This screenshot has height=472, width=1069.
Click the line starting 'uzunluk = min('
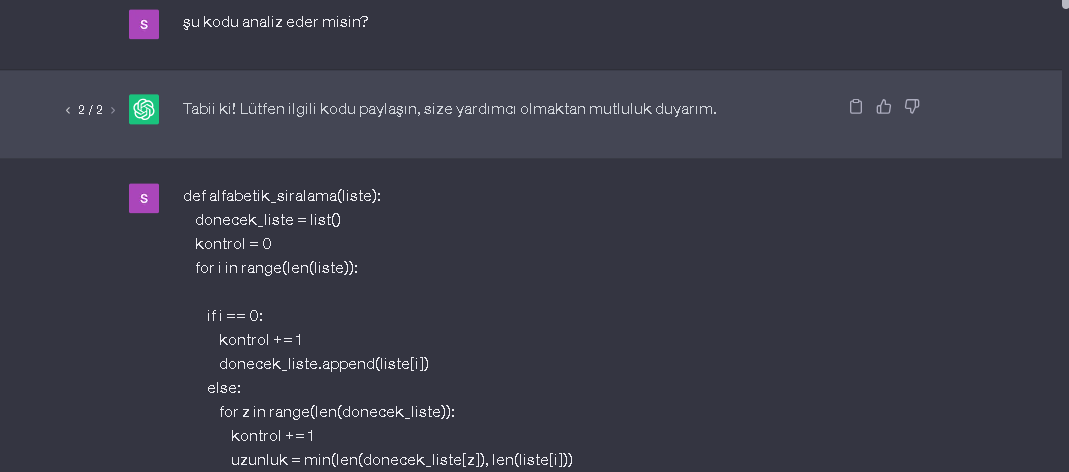402,460
